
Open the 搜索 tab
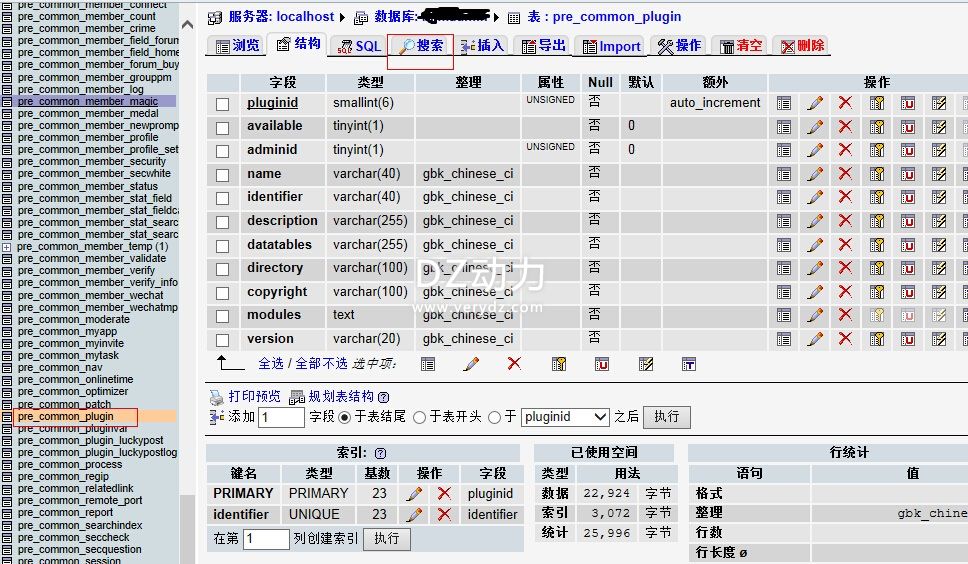pos(422,46)
